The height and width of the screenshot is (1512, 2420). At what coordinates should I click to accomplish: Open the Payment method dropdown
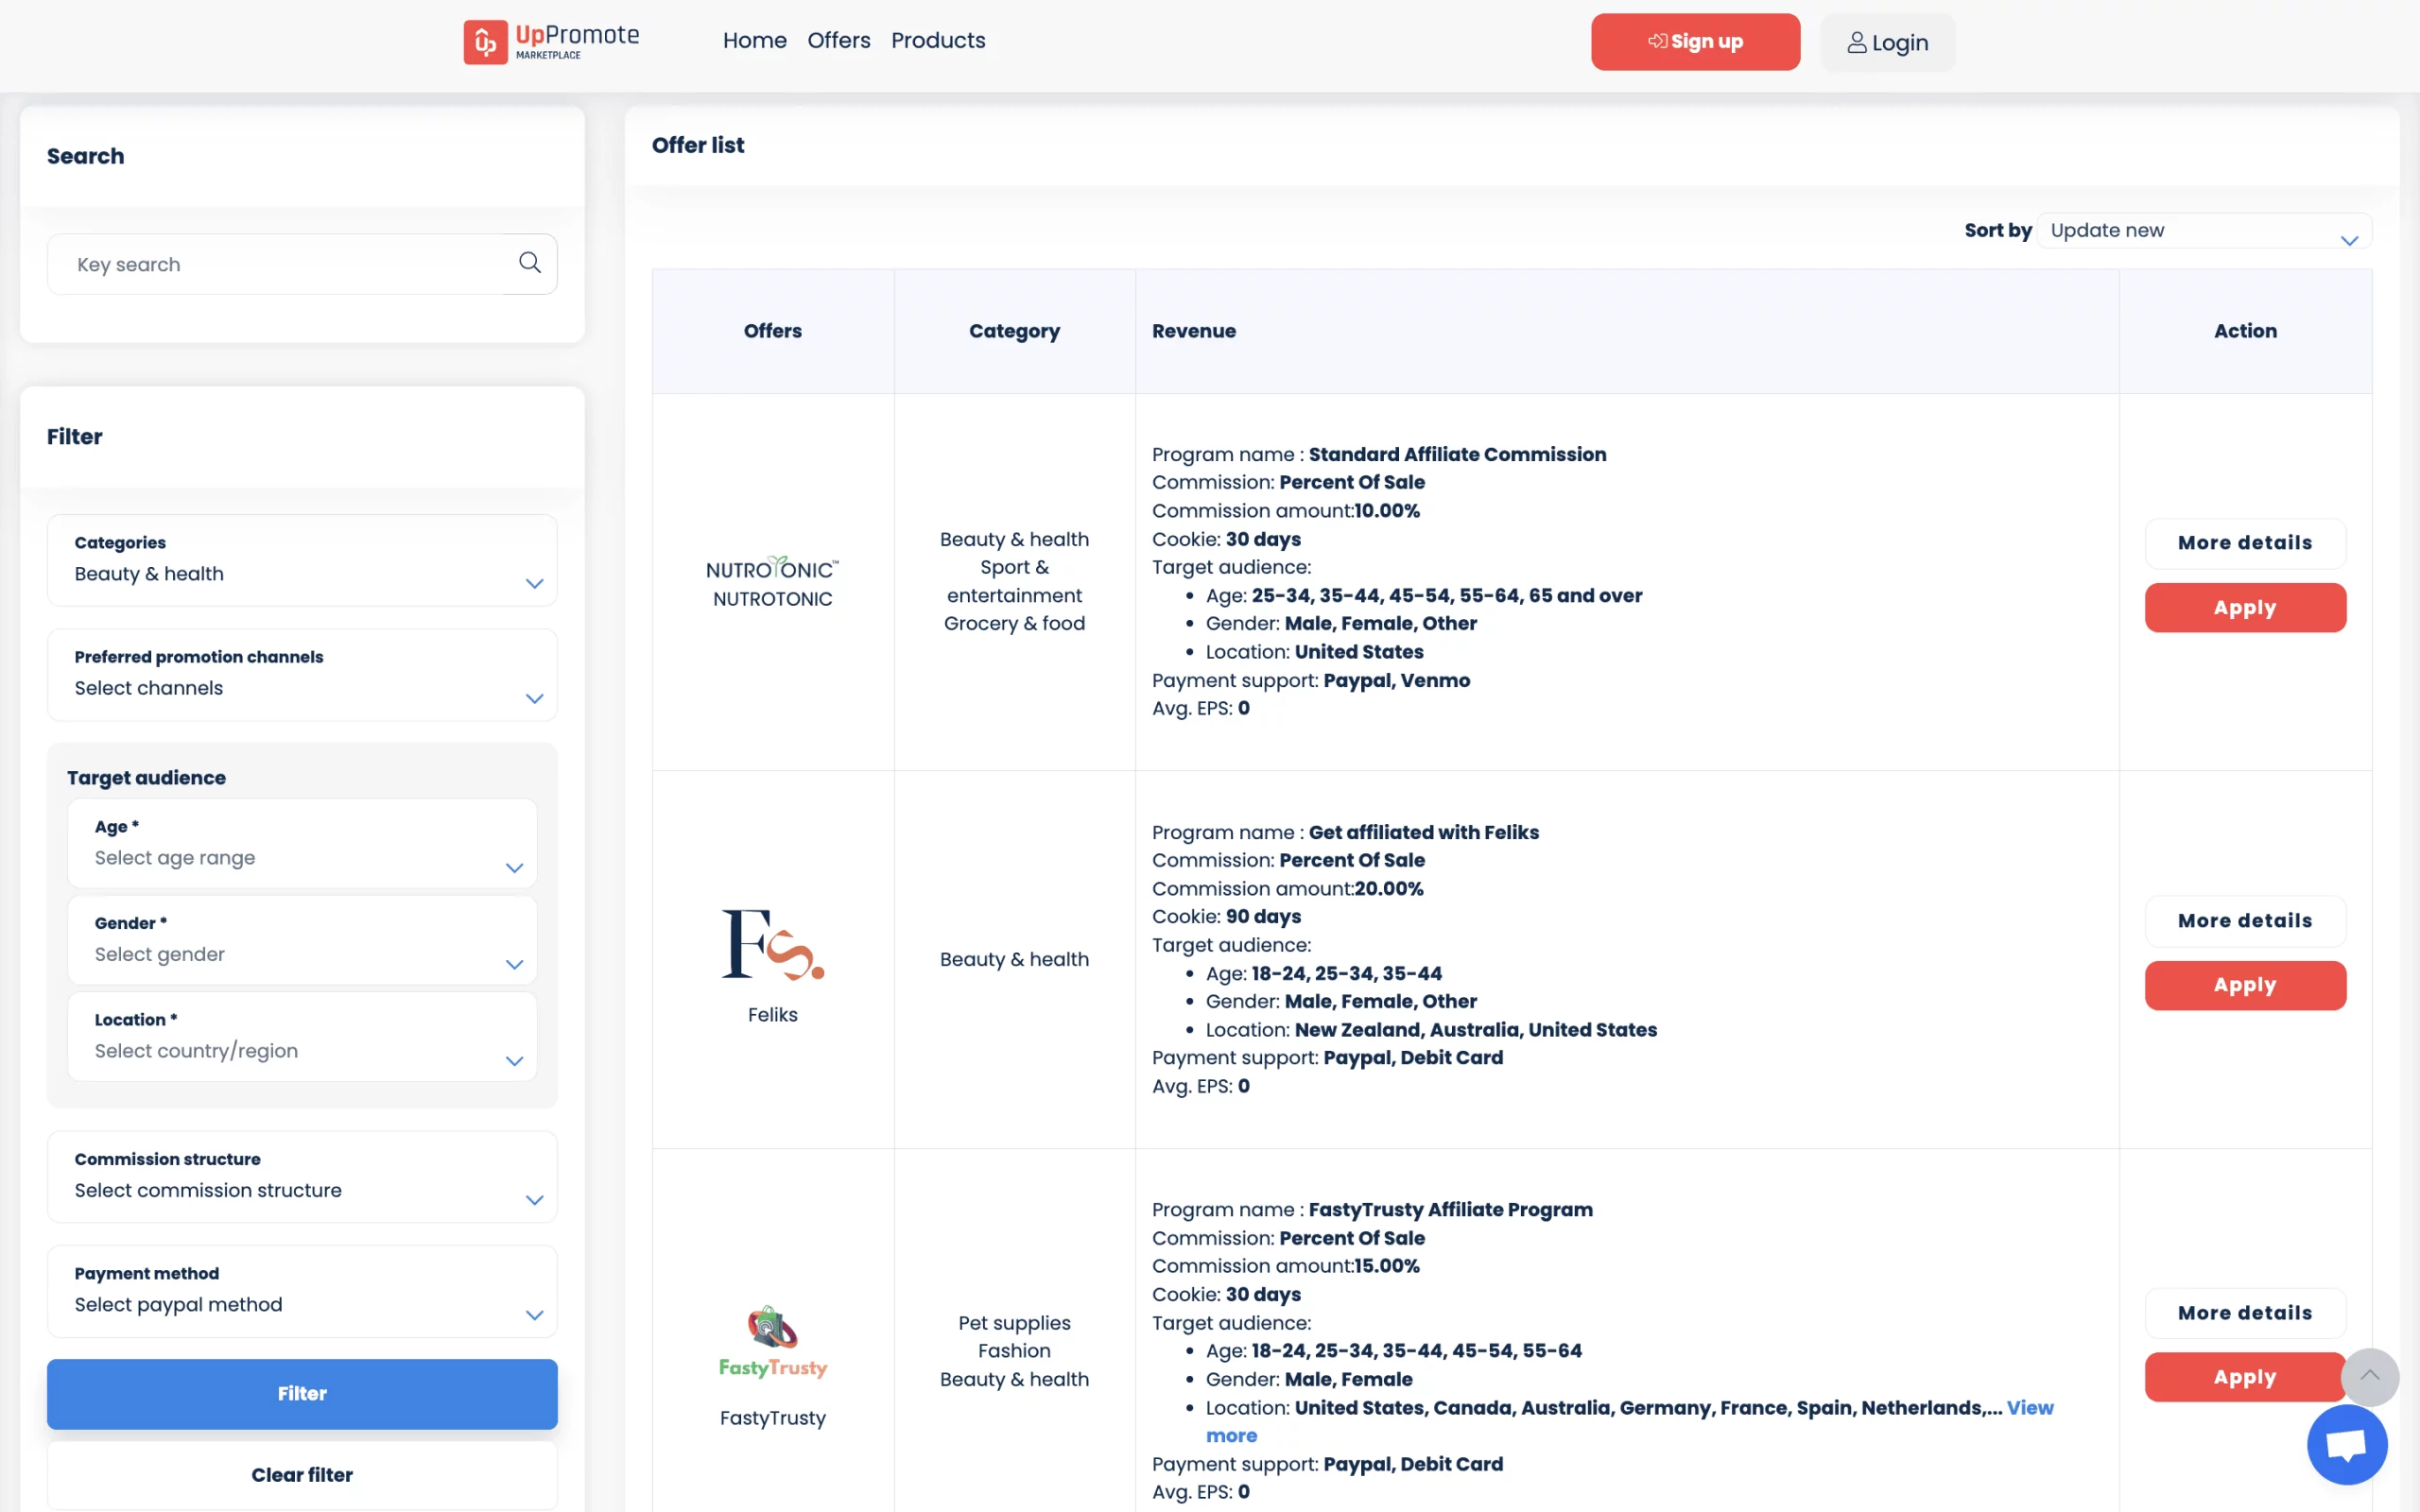click(302, 1291)
